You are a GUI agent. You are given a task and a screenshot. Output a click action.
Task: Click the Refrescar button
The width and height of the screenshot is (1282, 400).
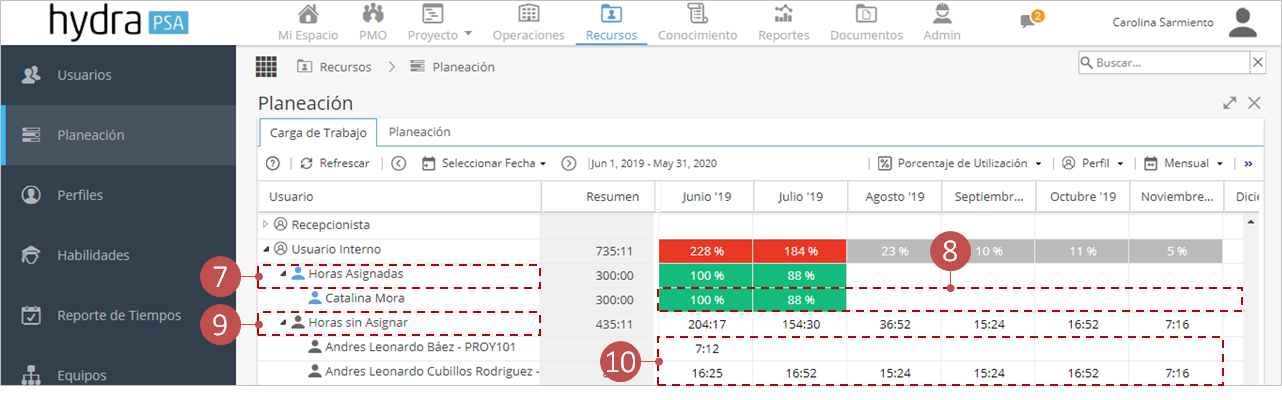(x=334, y=163)
